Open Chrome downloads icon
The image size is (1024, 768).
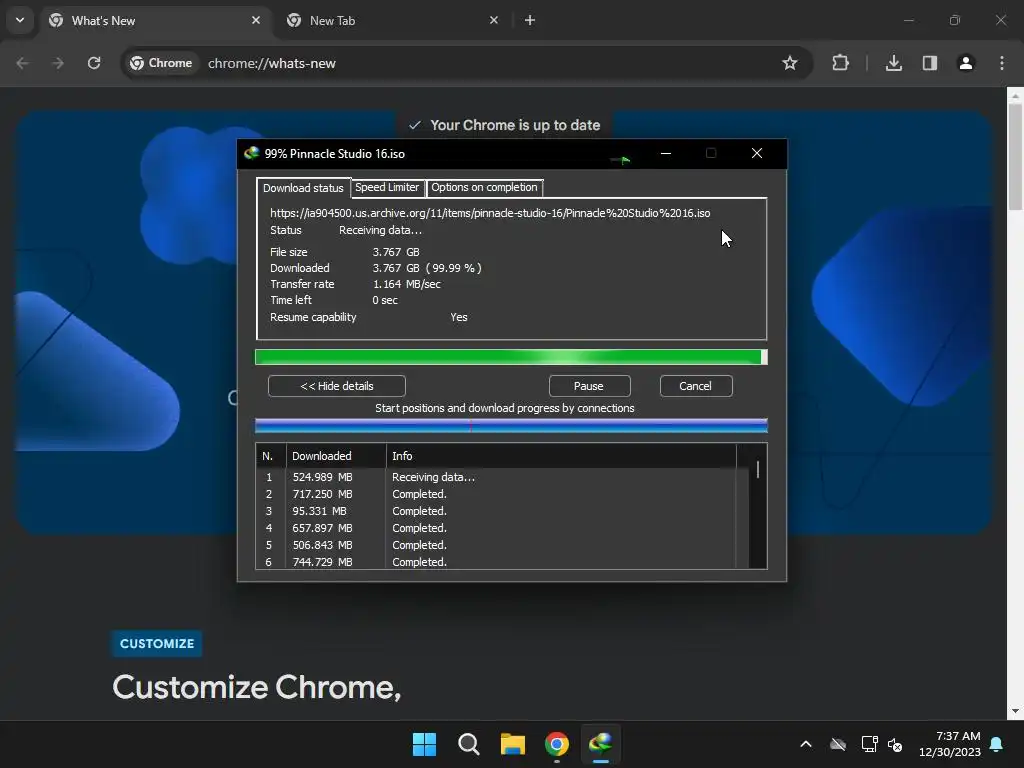click(894, 63)
